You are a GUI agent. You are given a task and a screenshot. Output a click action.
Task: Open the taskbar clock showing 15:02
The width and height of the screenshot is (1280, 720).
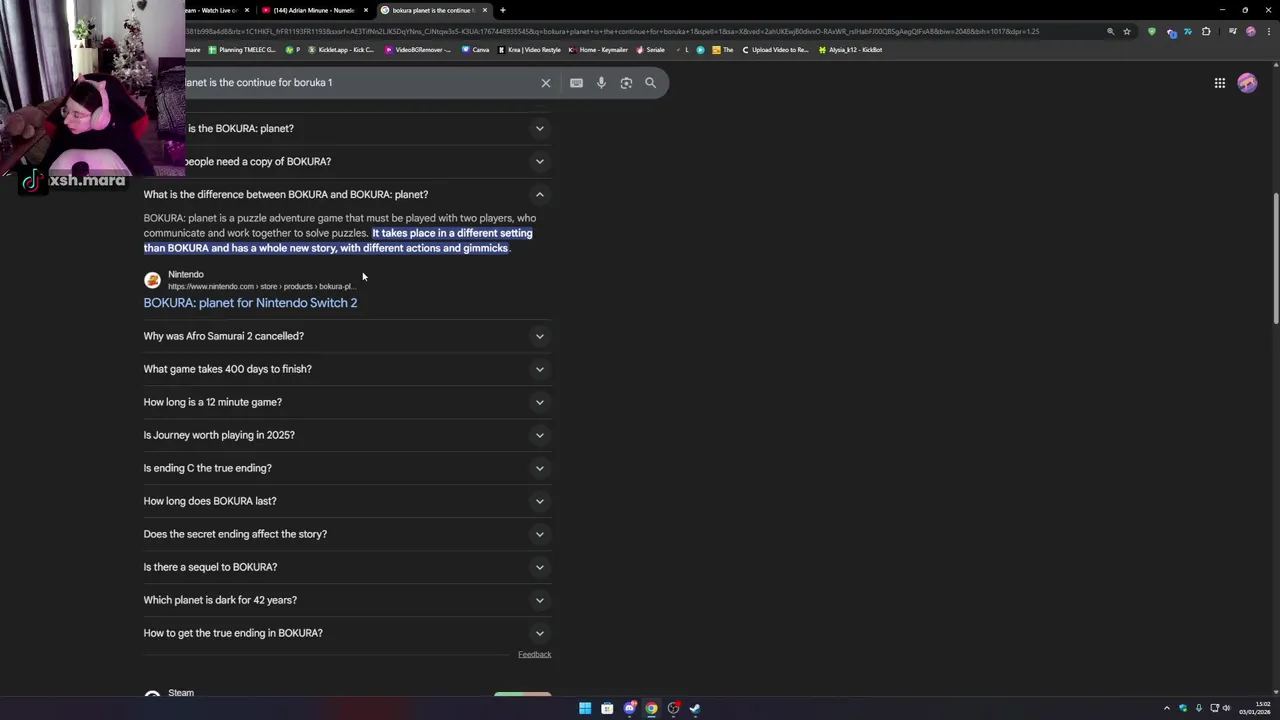tap(1255, 708)
